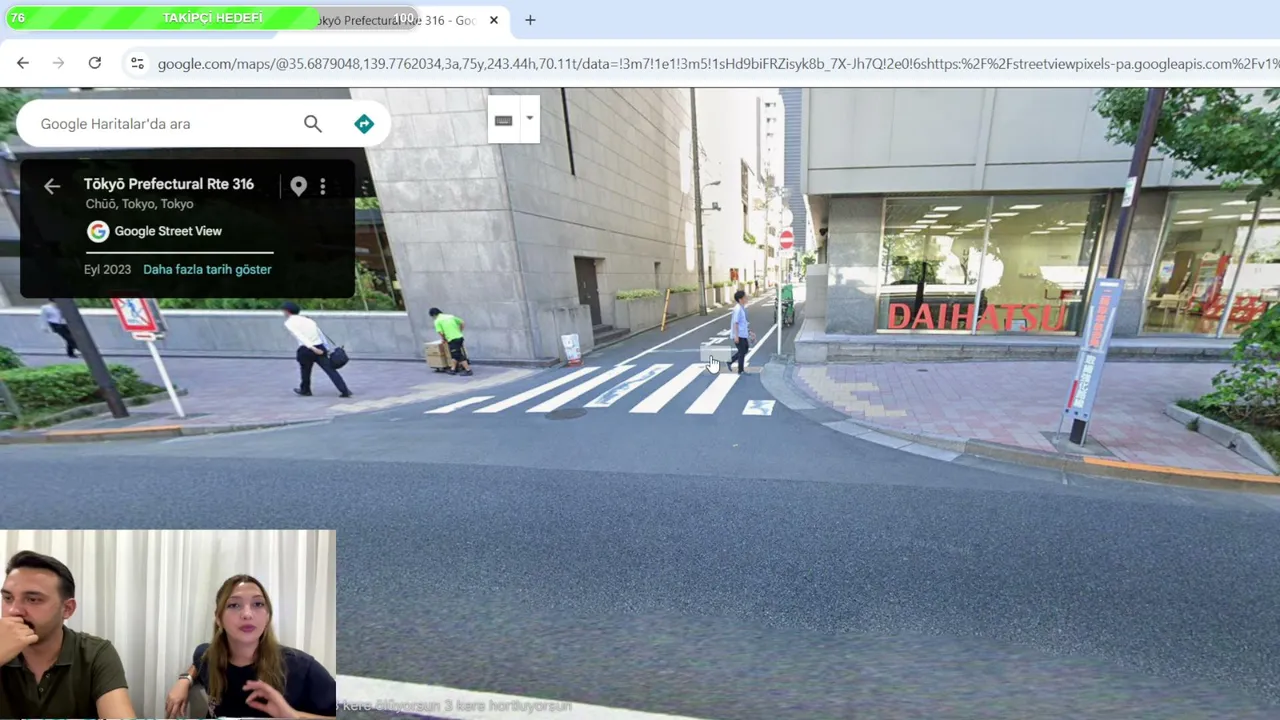
Task: Click the TAKİPÇİ HEDEFİ progress bar
Action: pyautogui.click(x=212, y=18)
